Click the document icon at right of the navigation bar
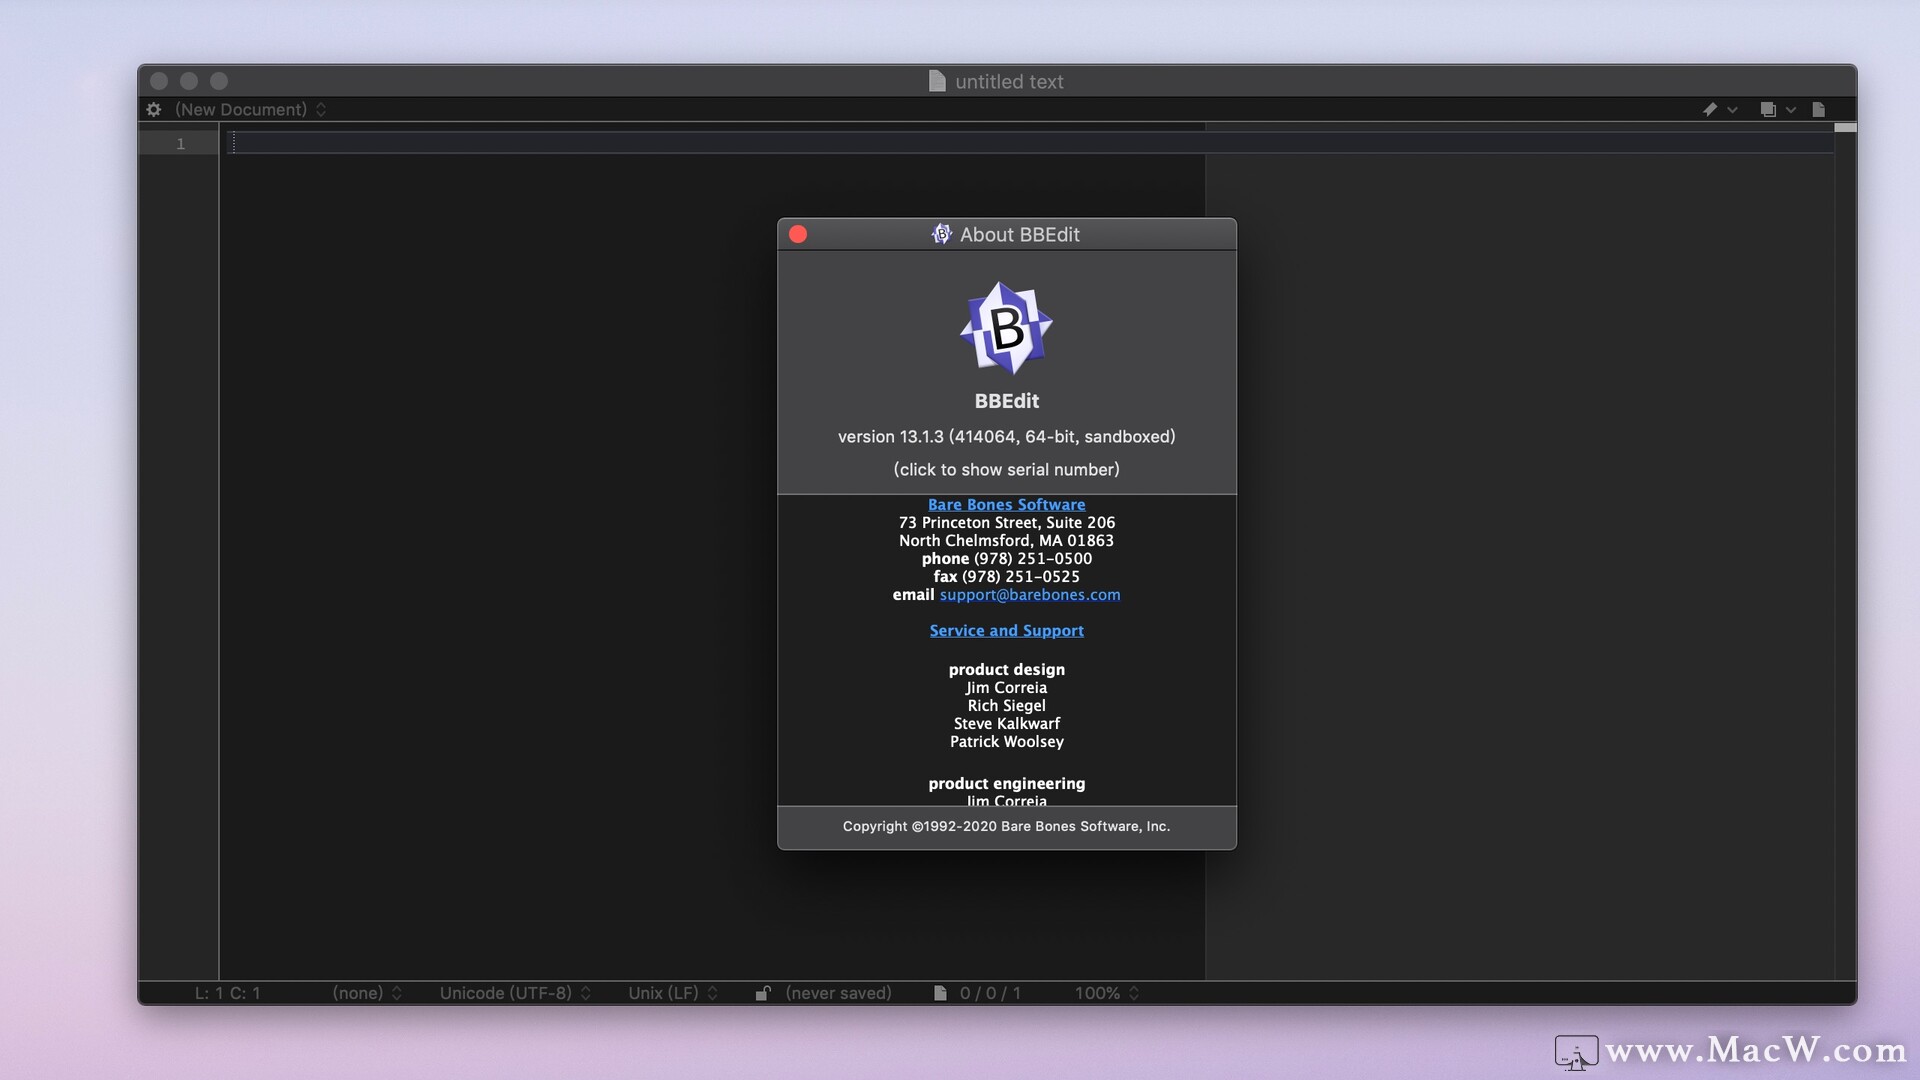Viewport: 1920px width, 1080px height. pyautogui.click(x=1819, y=109)
